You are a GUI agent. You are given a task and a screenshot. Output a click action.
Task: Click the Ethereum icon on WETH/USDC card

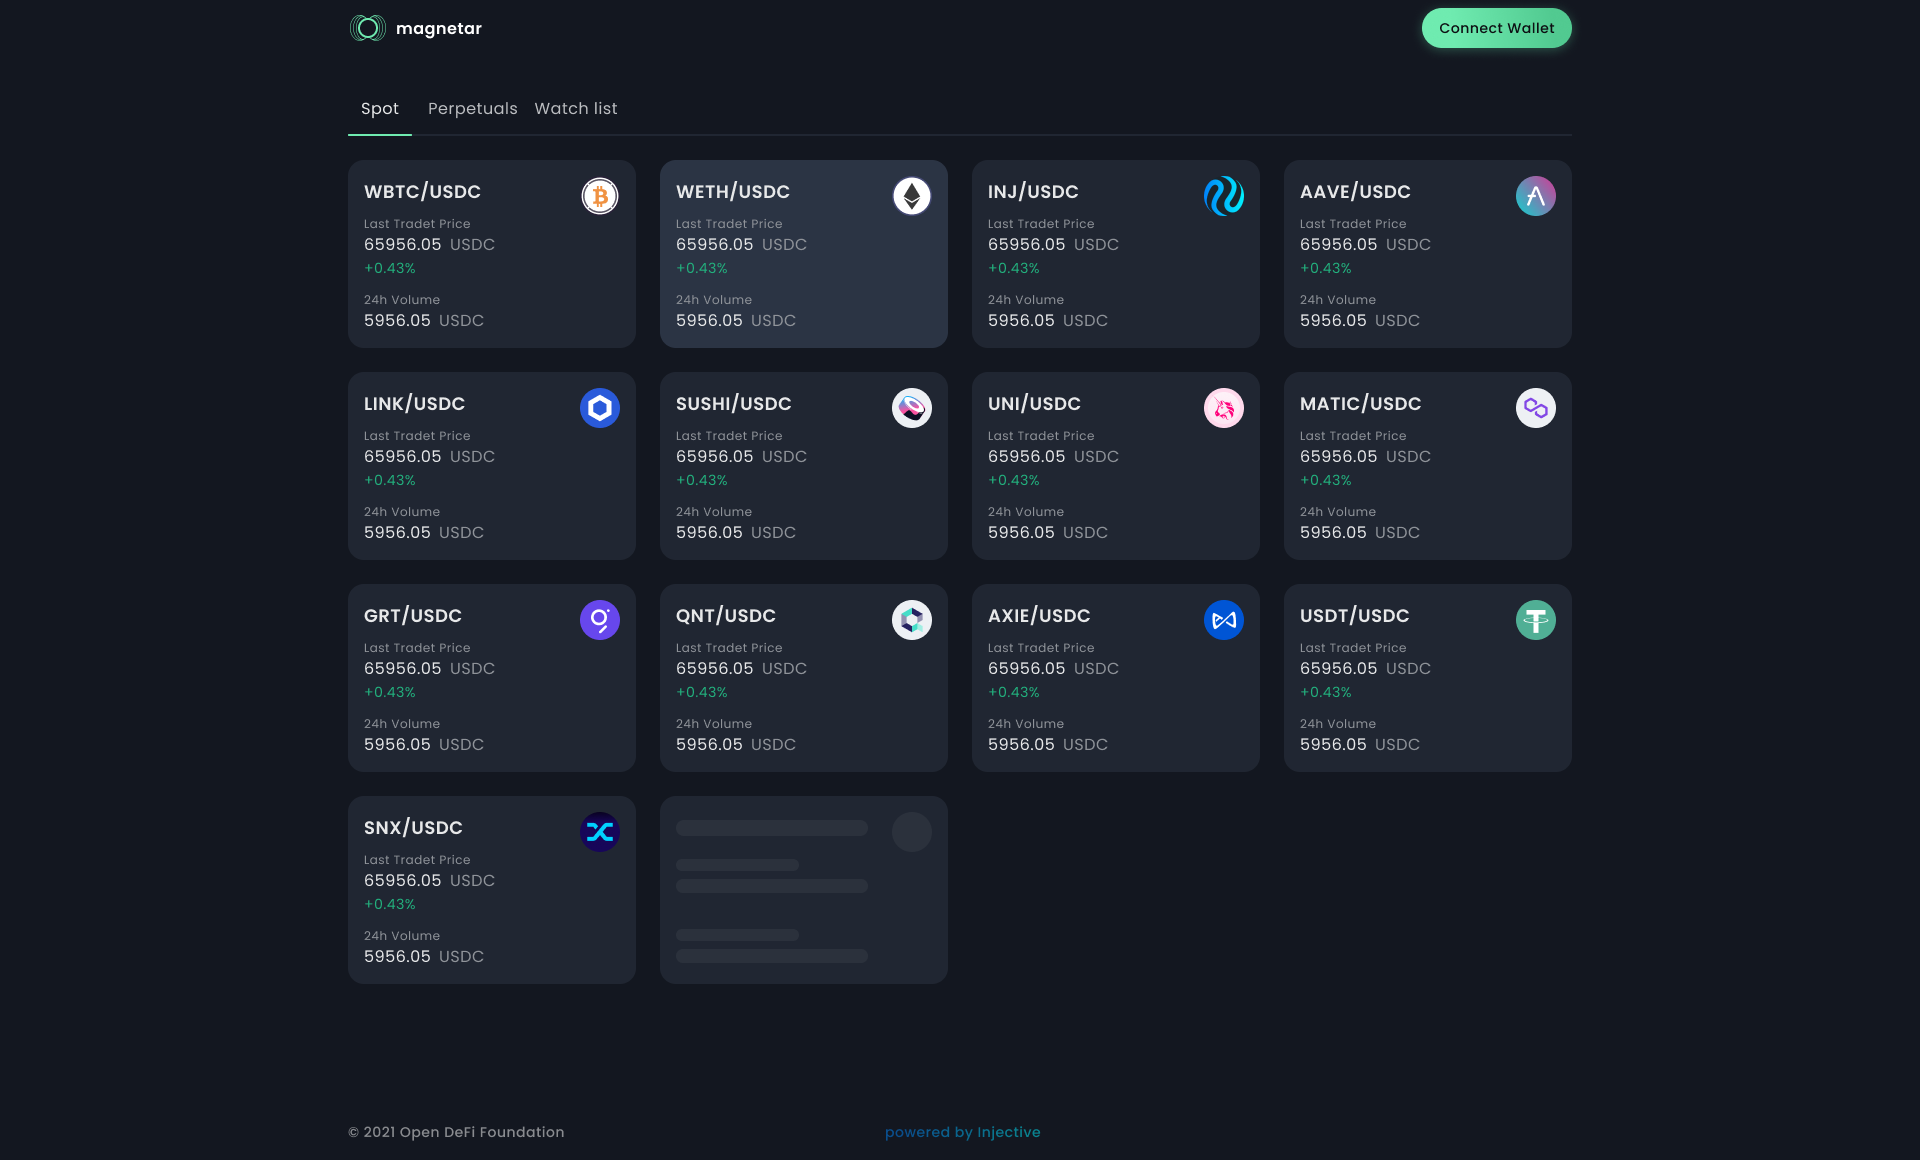tap(912, 196)
